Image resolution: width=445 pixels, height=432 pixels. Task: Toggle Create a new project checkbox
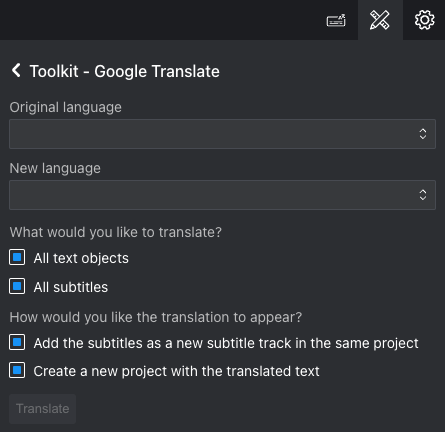coord(17,370)
